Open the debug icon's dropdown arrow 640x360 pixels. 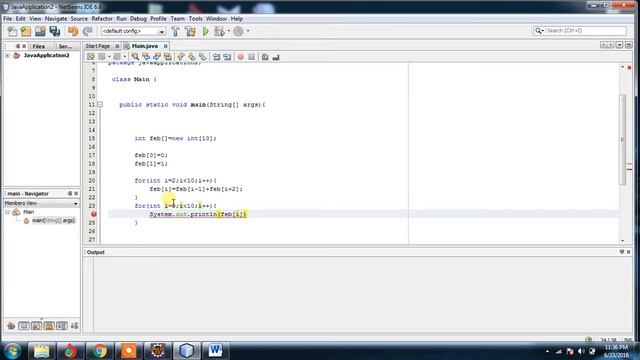click(229, 31)
